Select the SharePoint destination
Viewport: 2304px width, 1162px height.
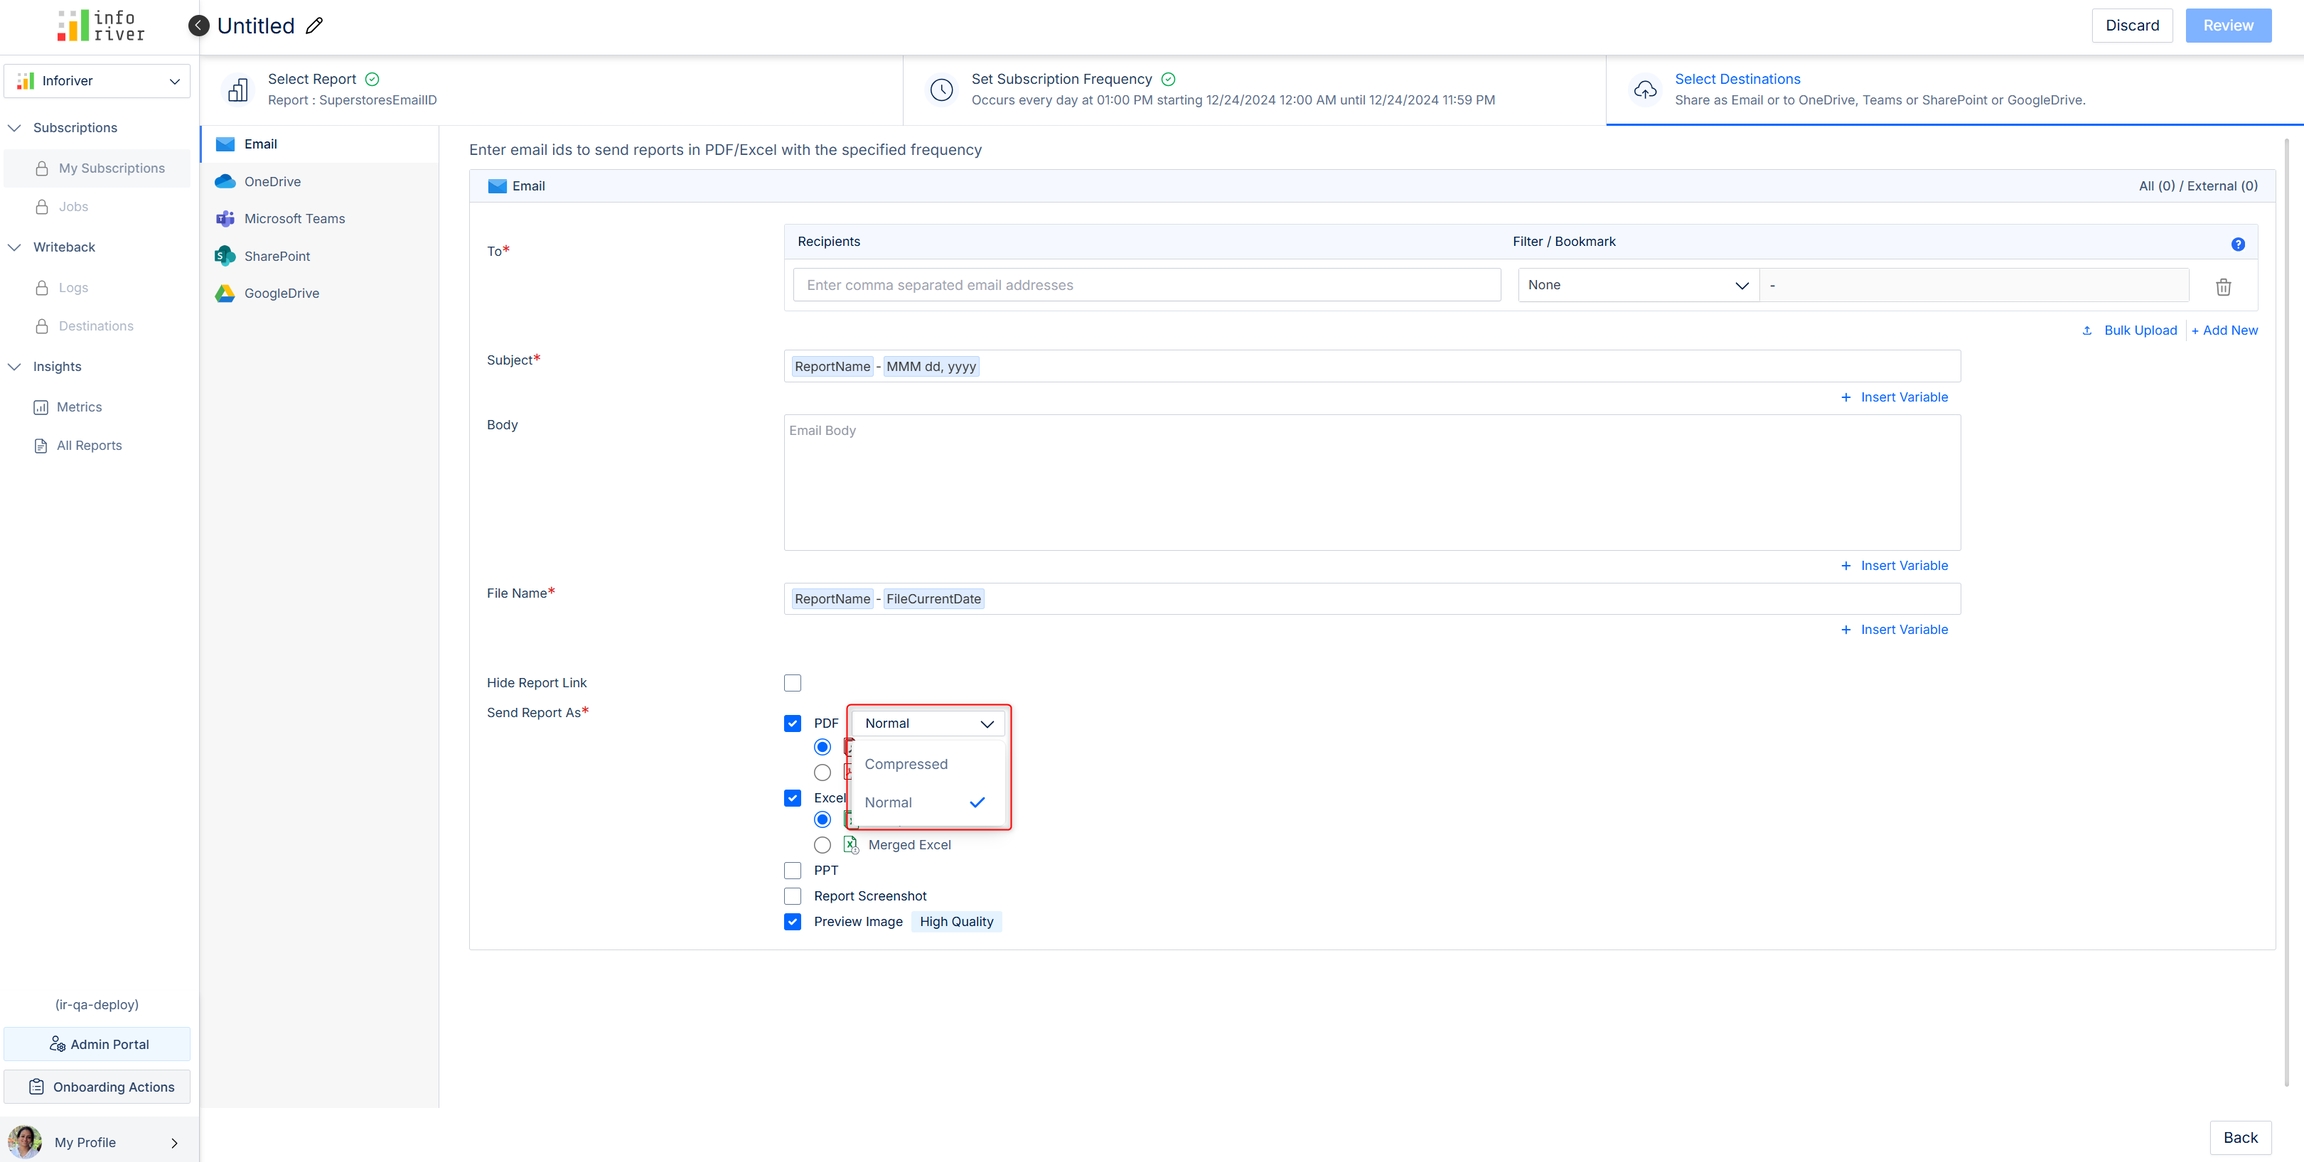pyautogui.click(x=277, y=256)
